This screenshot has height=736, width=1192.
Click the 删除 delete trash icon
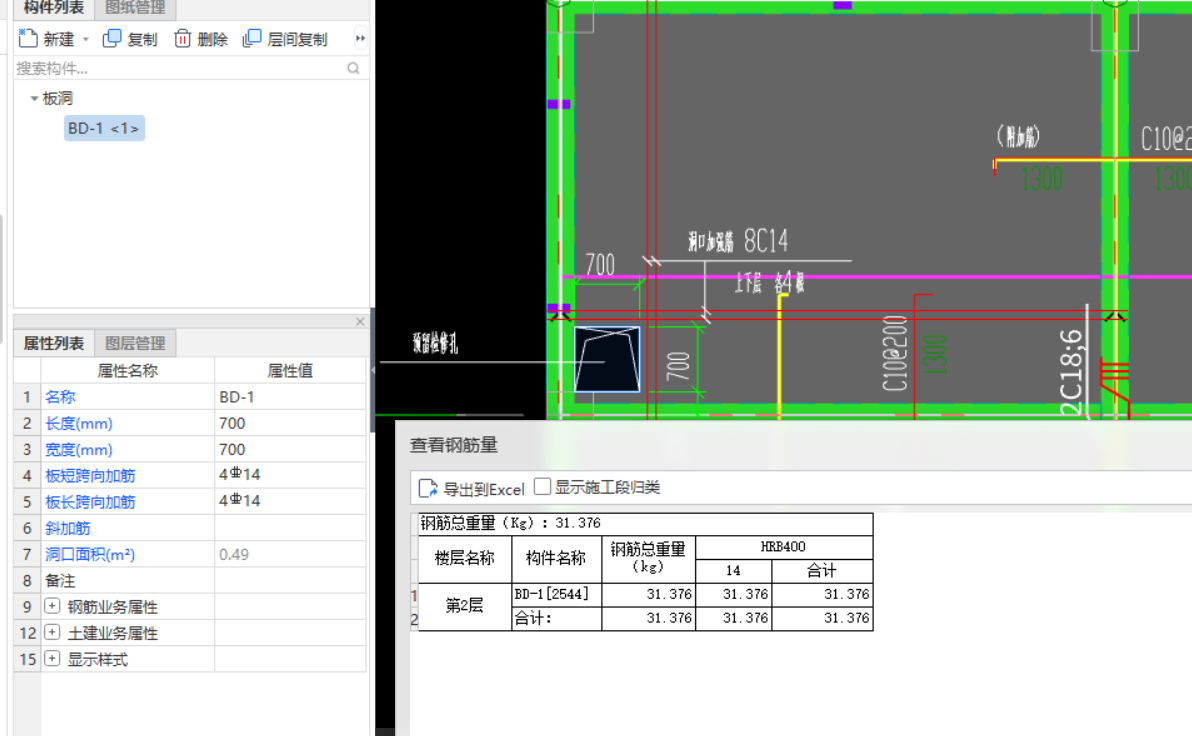[182, 38]
